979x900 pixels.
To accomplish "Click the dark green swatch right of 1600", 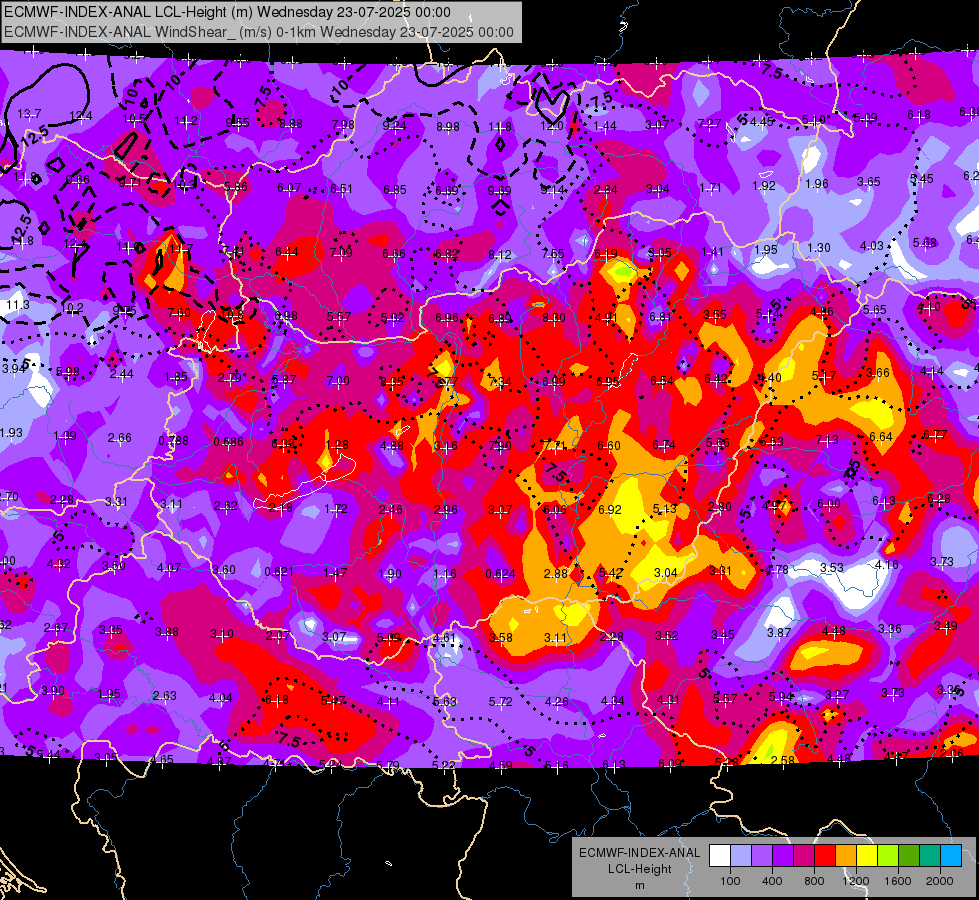I will (x=908, y=856).
